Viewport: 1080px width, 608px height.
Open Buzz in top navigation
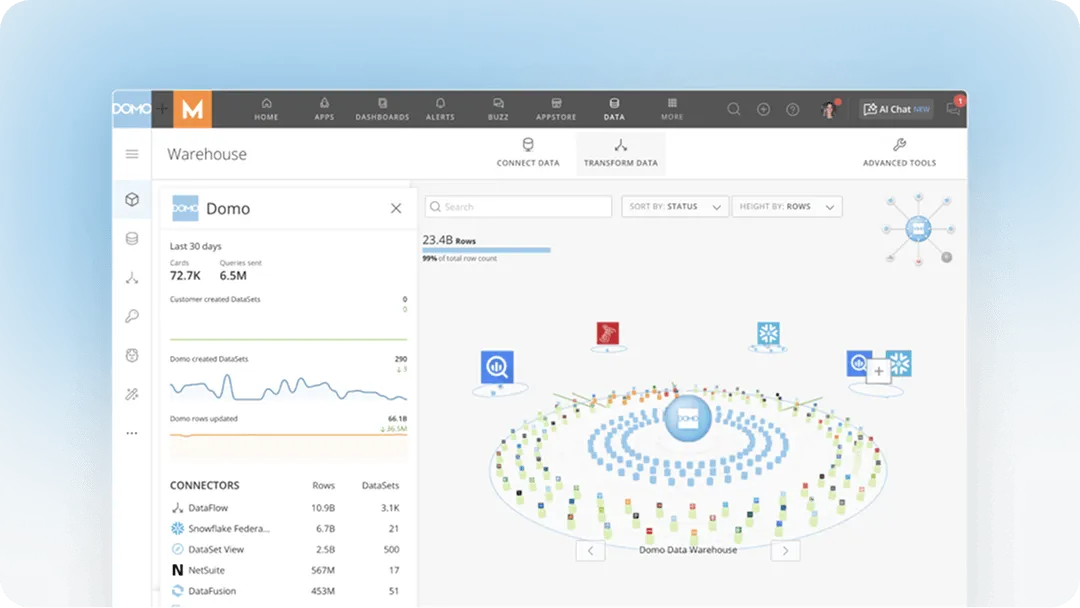498,109
